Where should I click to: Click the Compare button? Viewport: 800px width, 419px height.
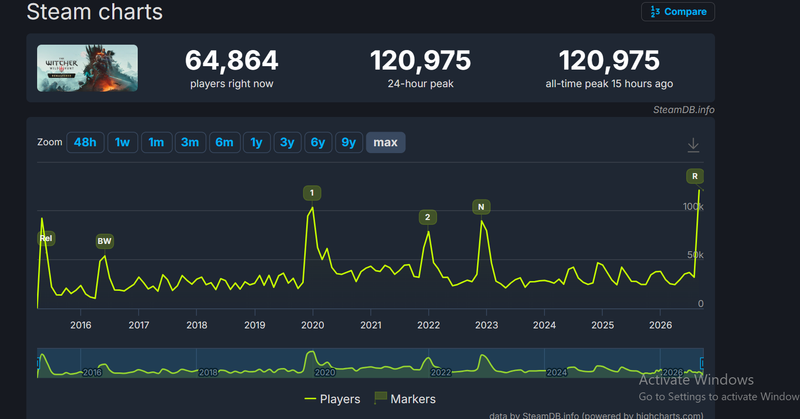coord(678,12)
